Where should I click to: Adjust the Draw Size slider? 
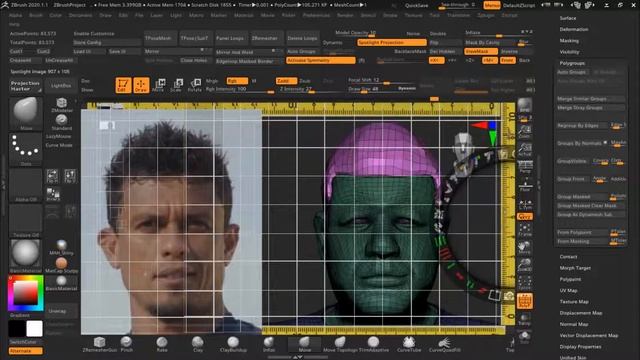point(382,89)
